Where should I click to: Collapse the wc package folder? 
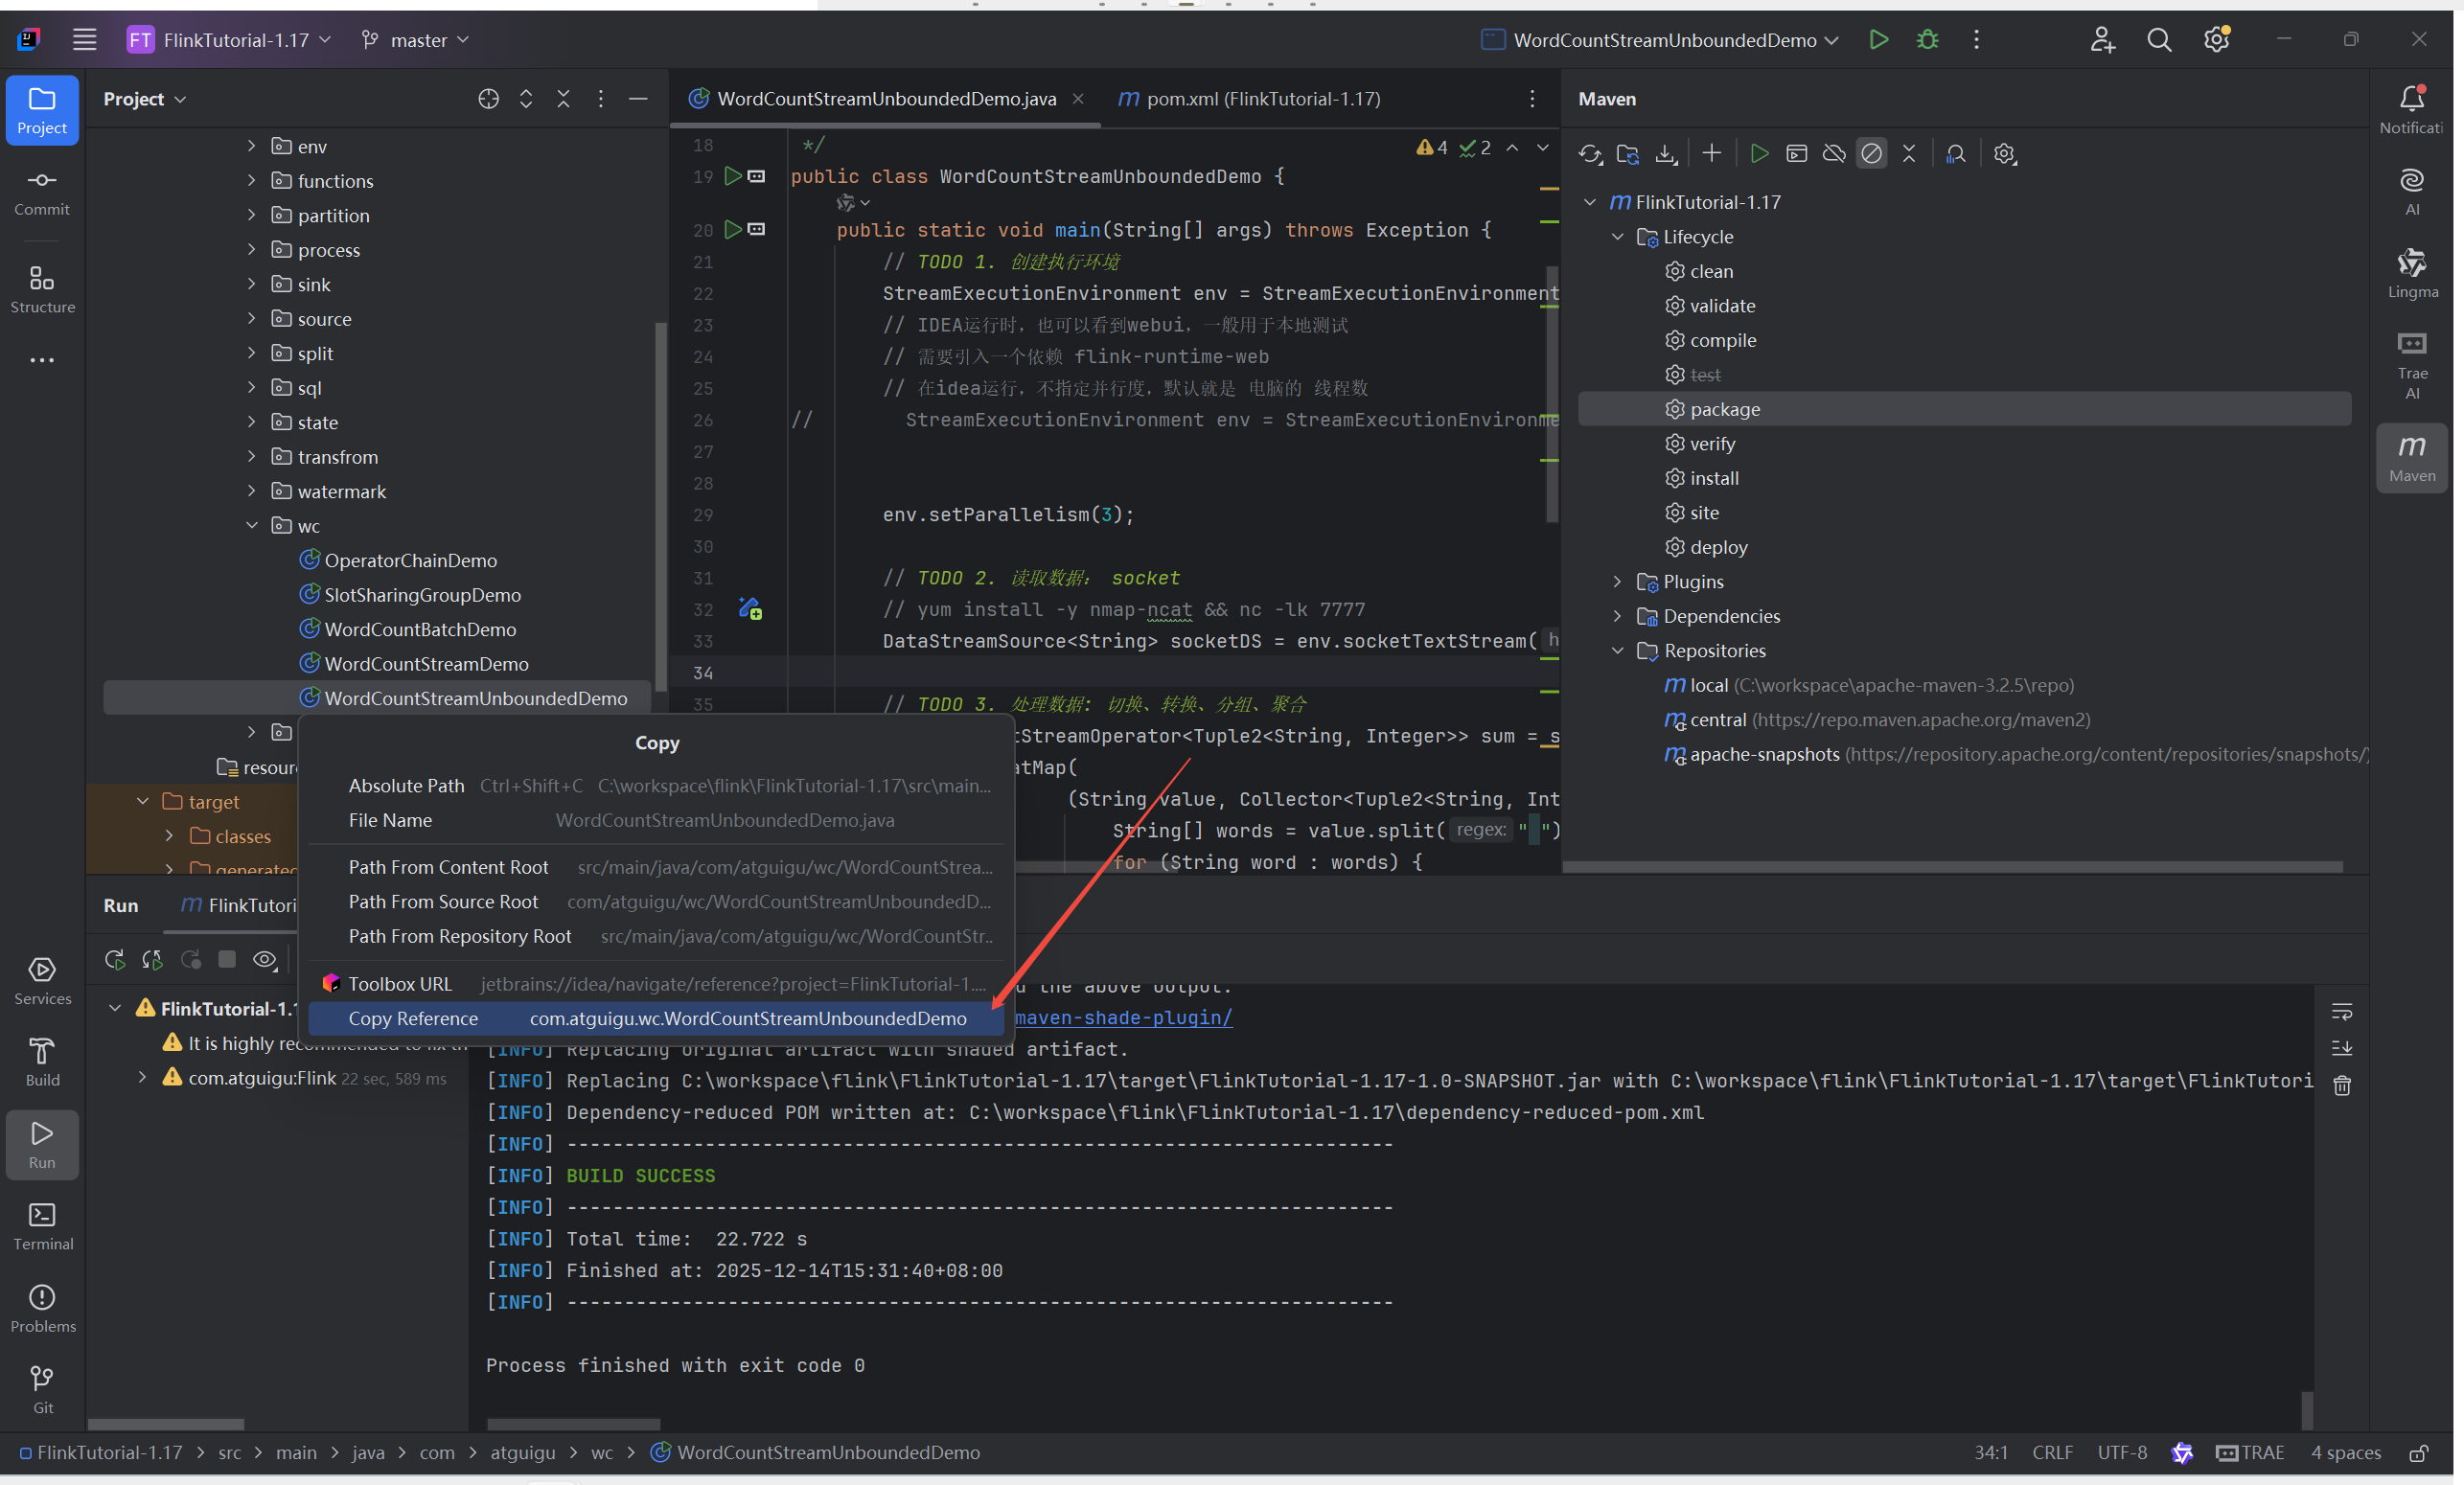point(252,526)
